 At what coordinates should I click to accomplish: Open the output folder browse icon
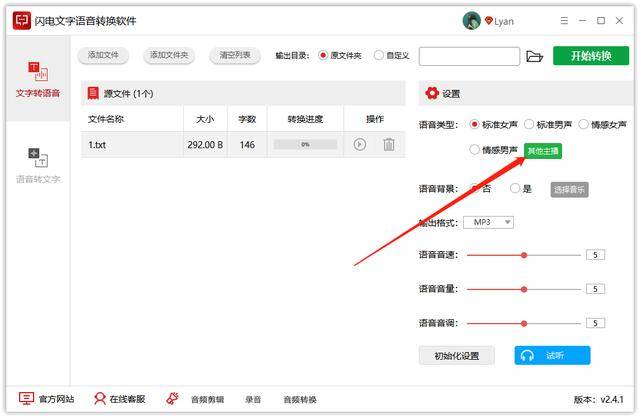pos(534,56)
